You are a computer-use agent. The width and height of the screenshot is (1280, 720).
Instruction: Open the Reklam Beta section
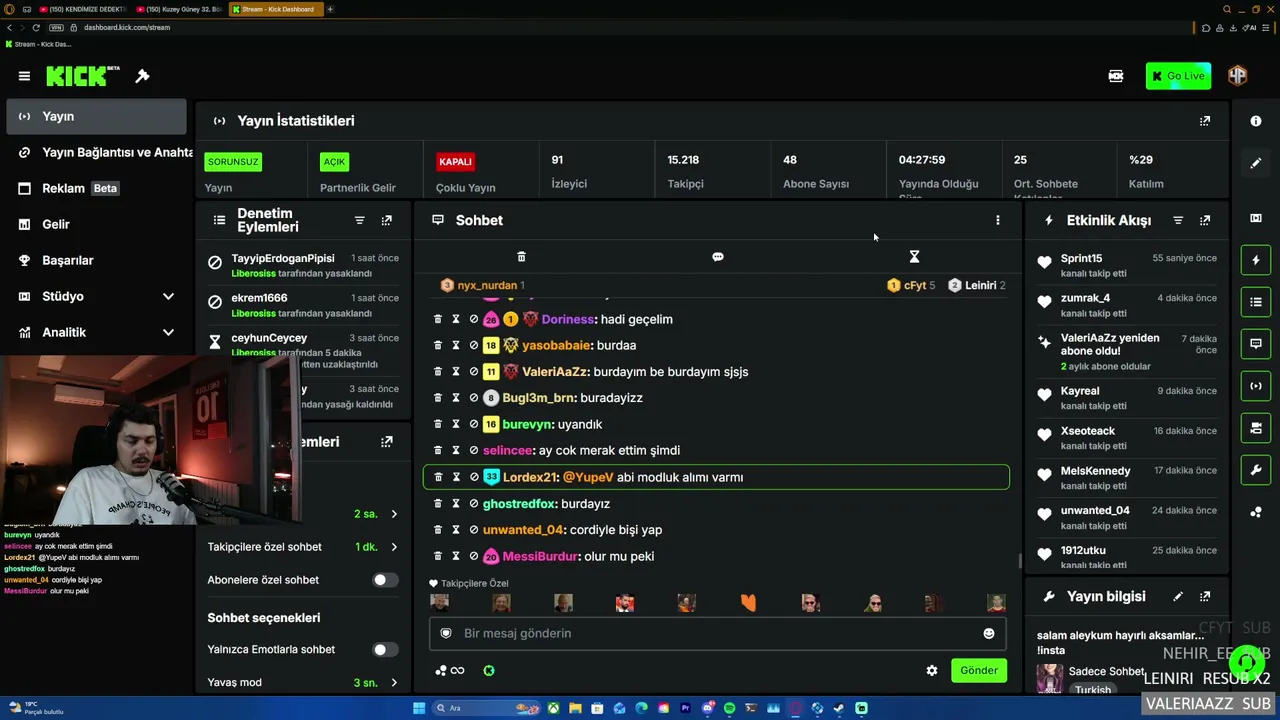coord(97,188)
